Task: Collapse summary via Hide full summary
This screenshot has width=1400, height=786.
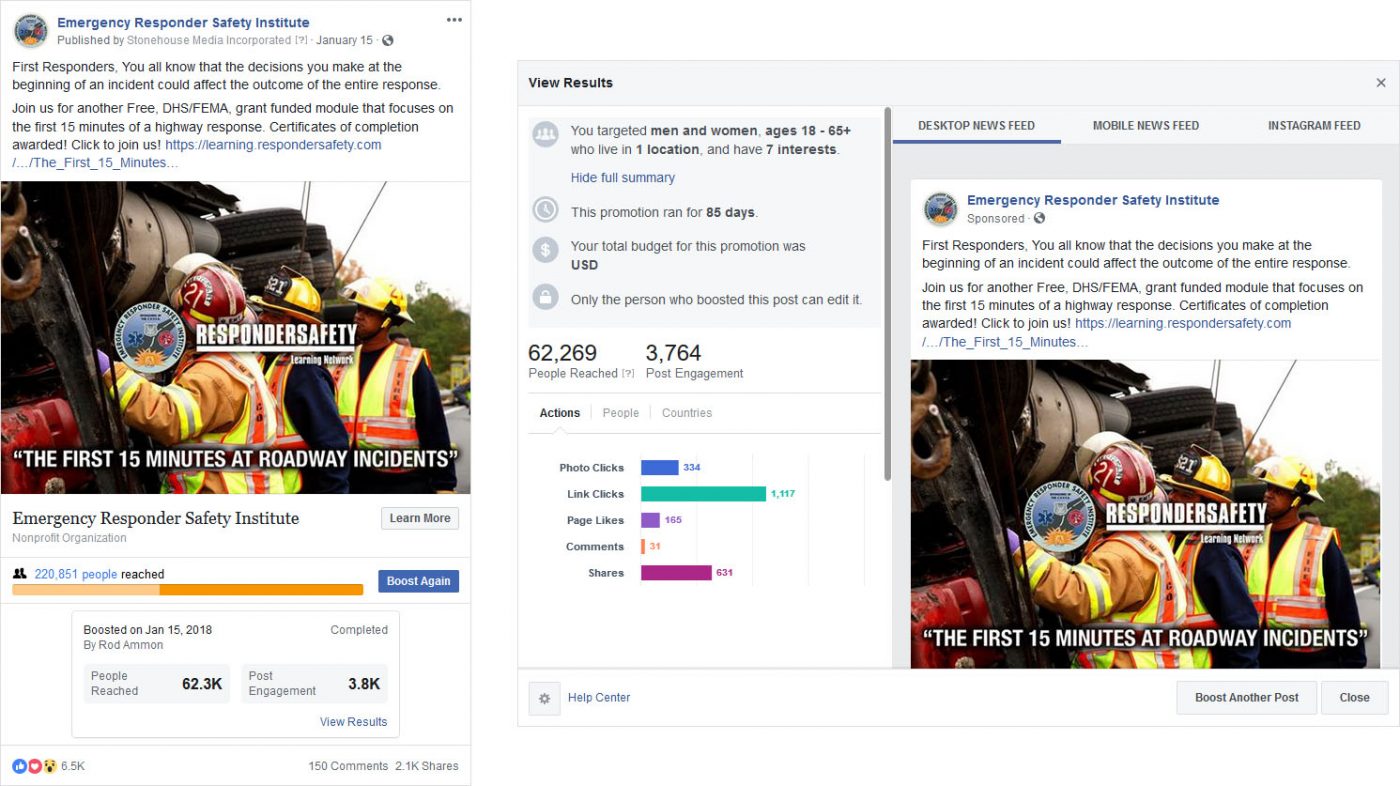Action: 622,178
